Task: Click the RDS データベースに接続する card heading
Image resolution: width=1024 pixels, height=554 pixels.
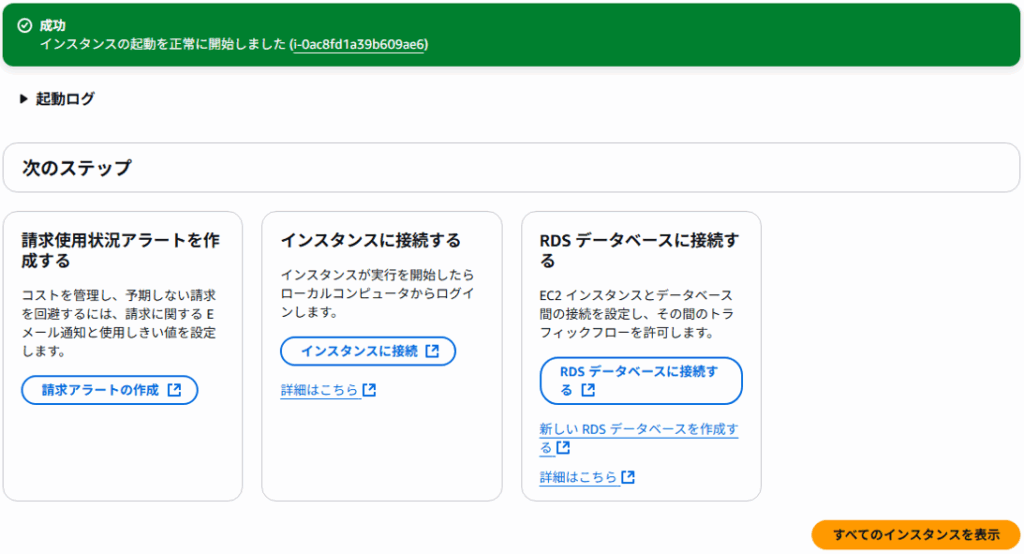Action: 638,250
